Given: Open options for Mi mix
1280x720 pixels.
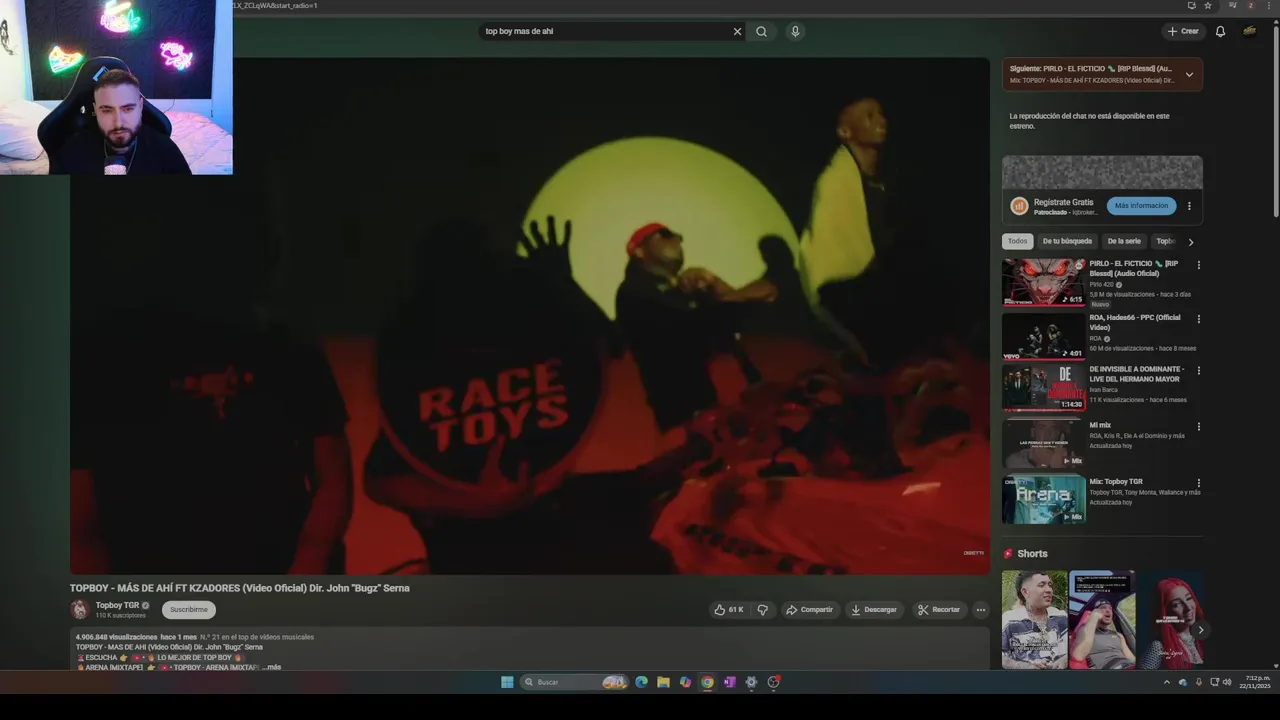Looking at the screenshot, I should (x=1199, y=427).
